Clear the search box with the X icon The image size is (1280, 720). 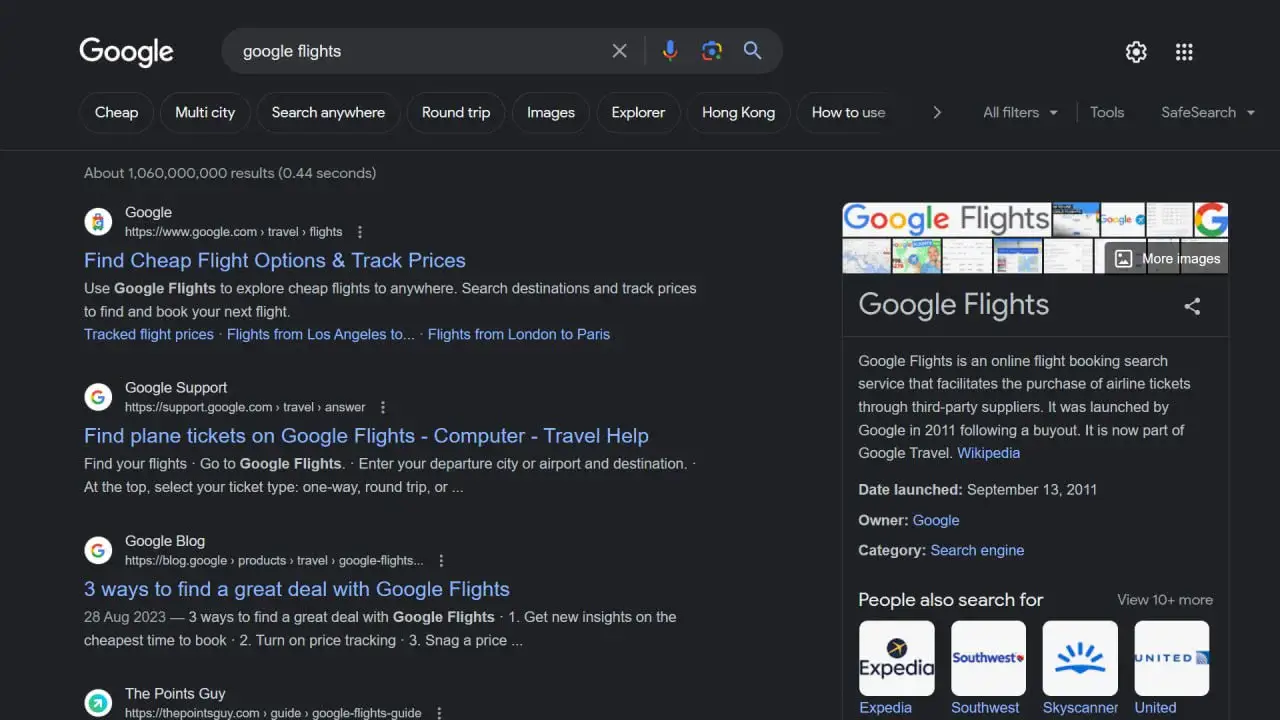[x=620, y=51]
